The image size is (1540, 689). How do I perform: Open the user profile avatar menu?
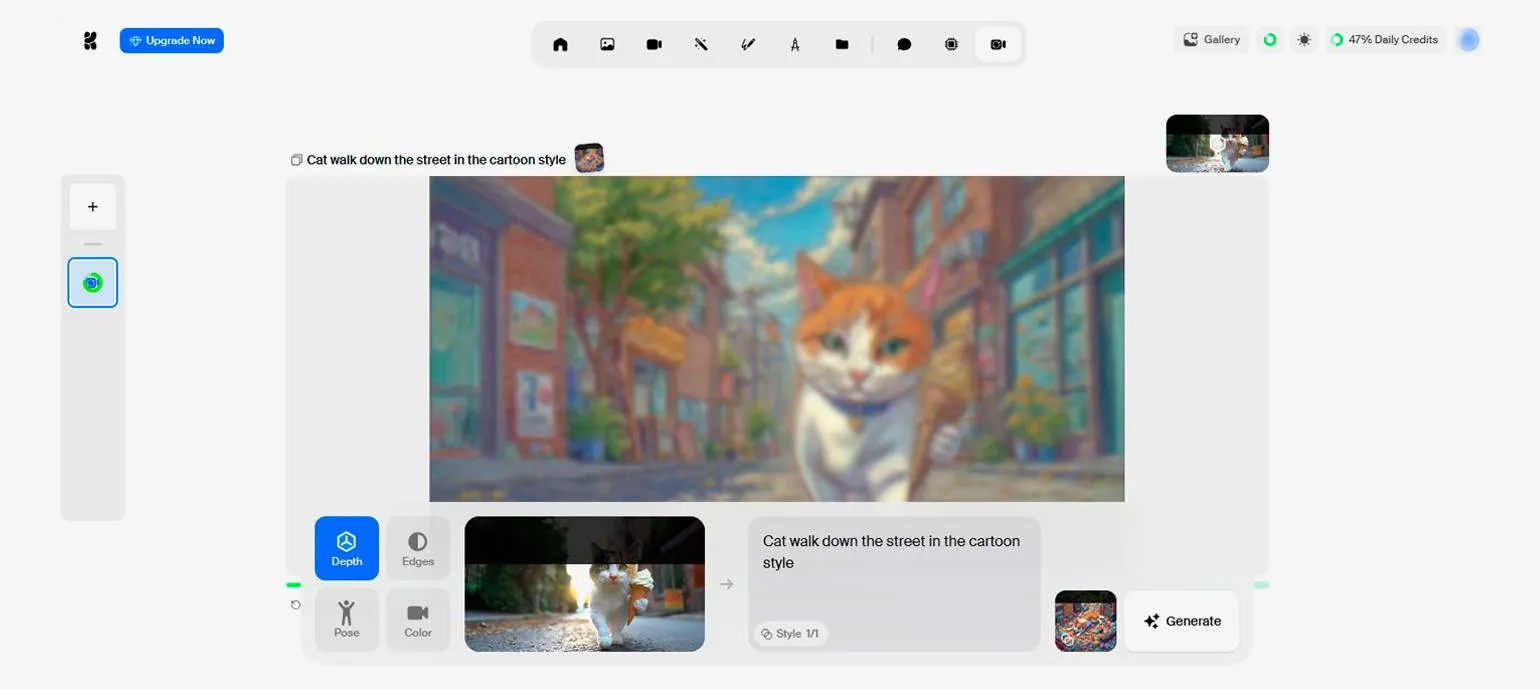(1468, 40)
